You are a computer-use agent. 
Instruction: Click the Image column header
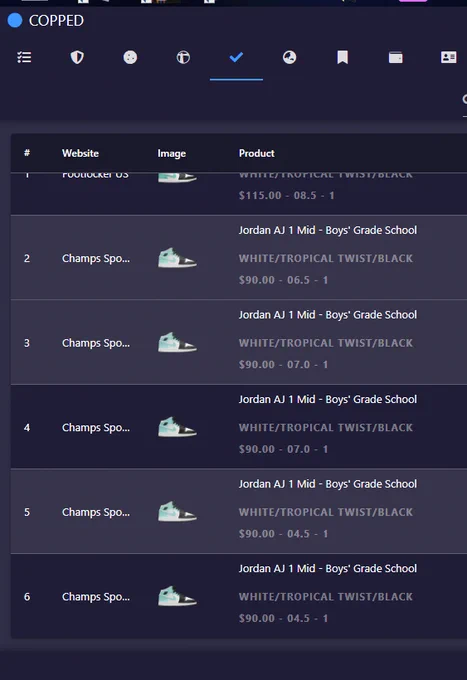tap(172, 154)
